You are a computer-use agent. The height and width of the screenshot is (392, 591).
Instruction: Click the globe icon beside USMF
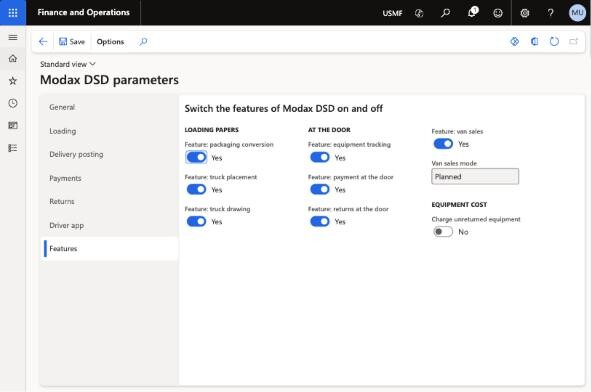click(x=419, y=13)
